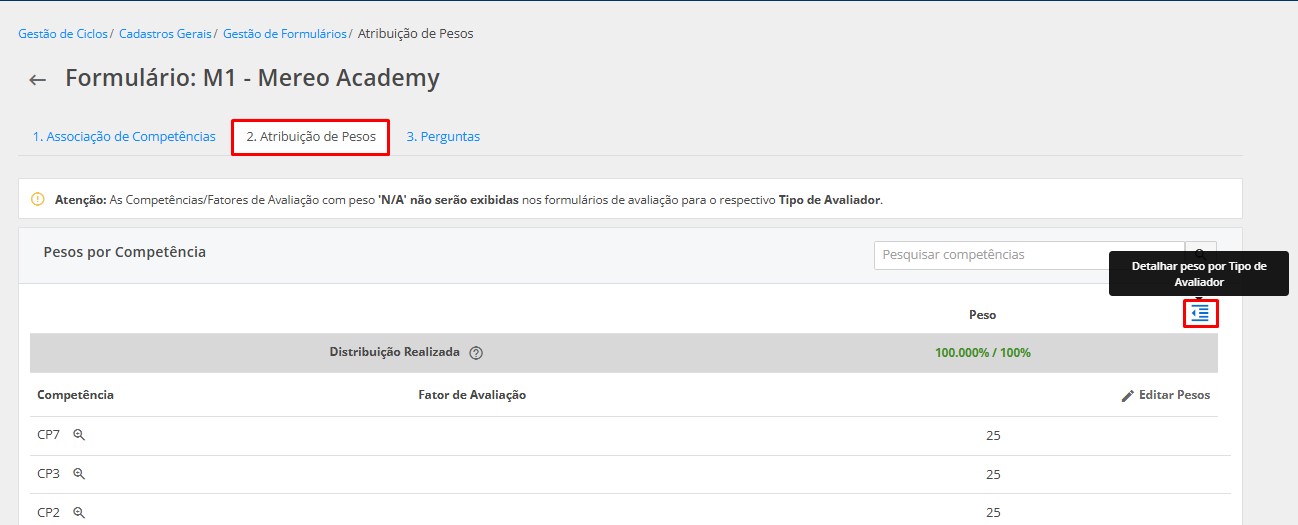Navigate to Gestão de Formulários breadcrumb
1298x525 pixels.
click(x=284, y=34)
